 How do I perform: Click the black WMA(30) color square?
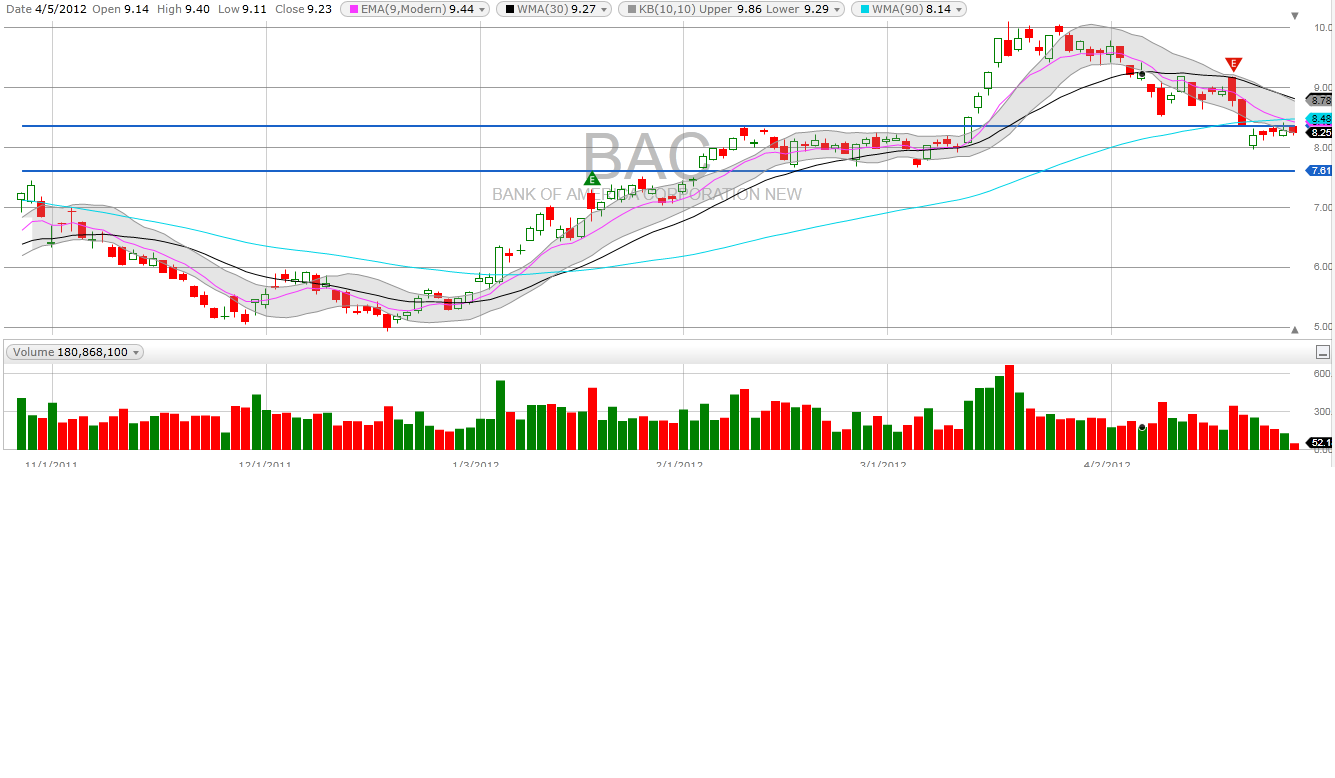point(509,9)
